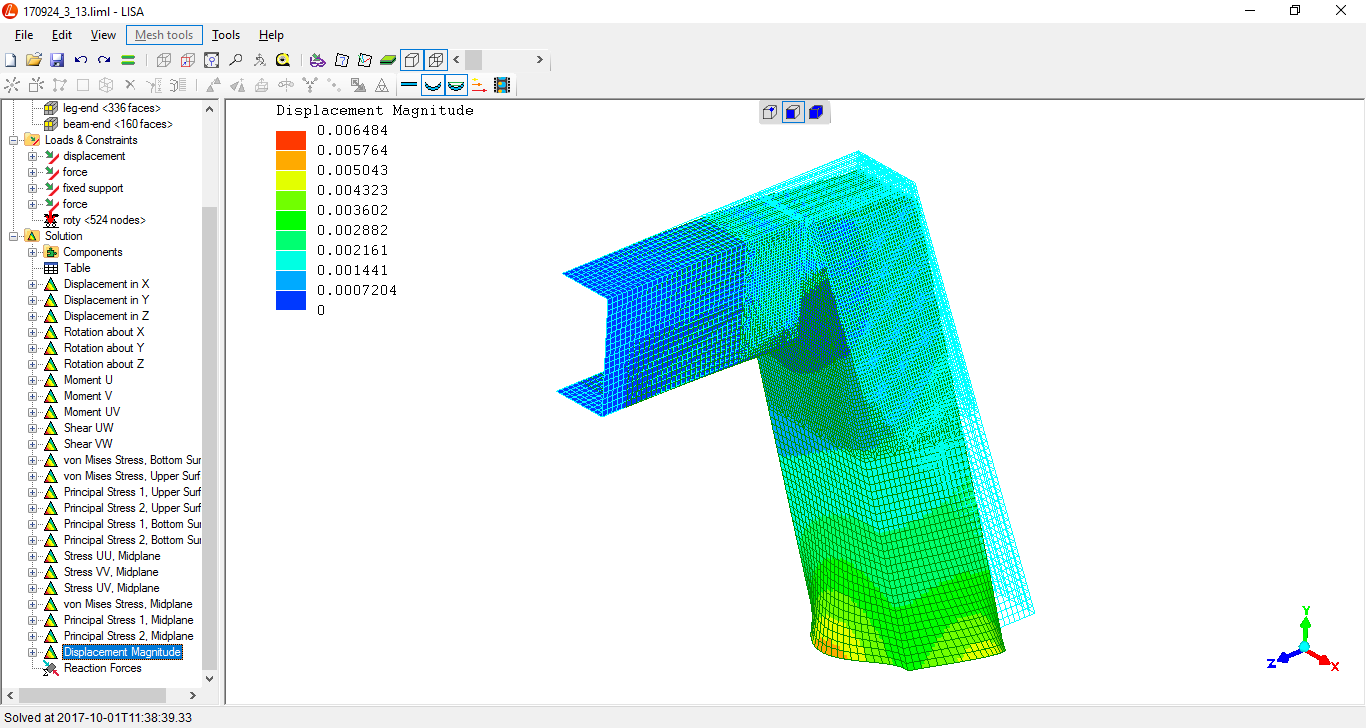Open the View menu
Screen dimensions: 1366x728
pos(103,35)
